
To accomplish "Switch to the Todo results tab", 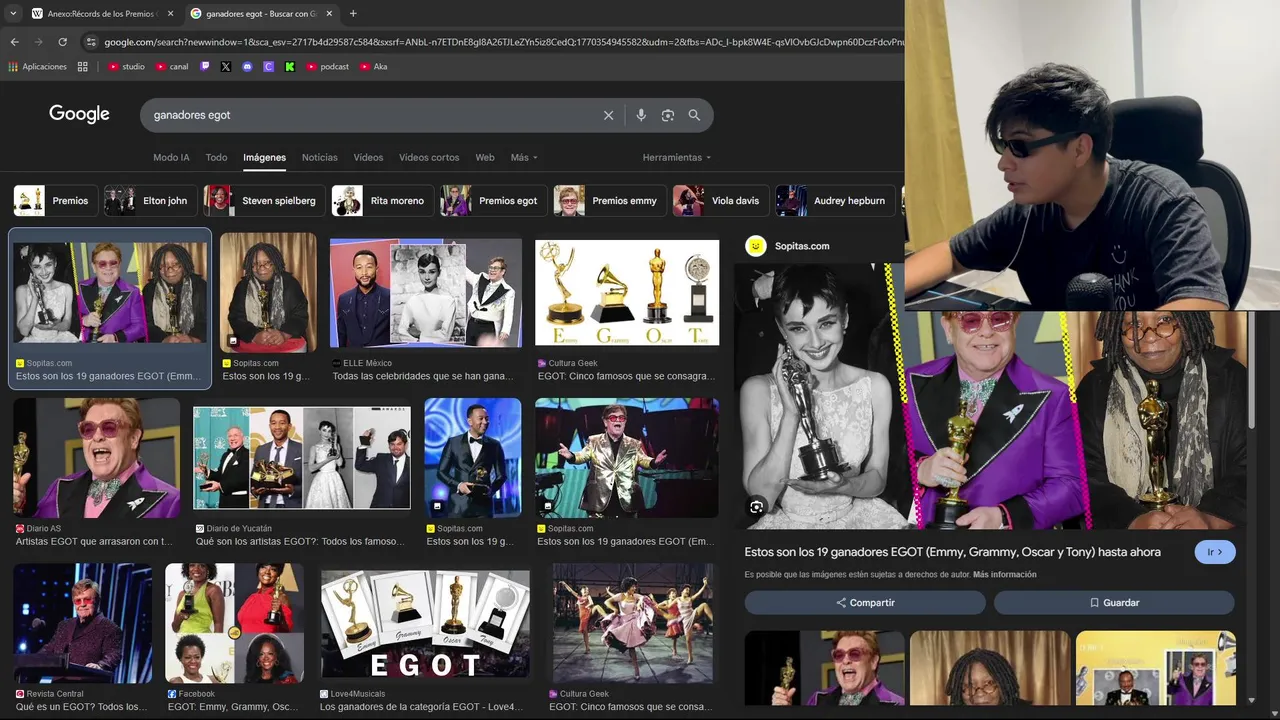I will coord(216,157).
